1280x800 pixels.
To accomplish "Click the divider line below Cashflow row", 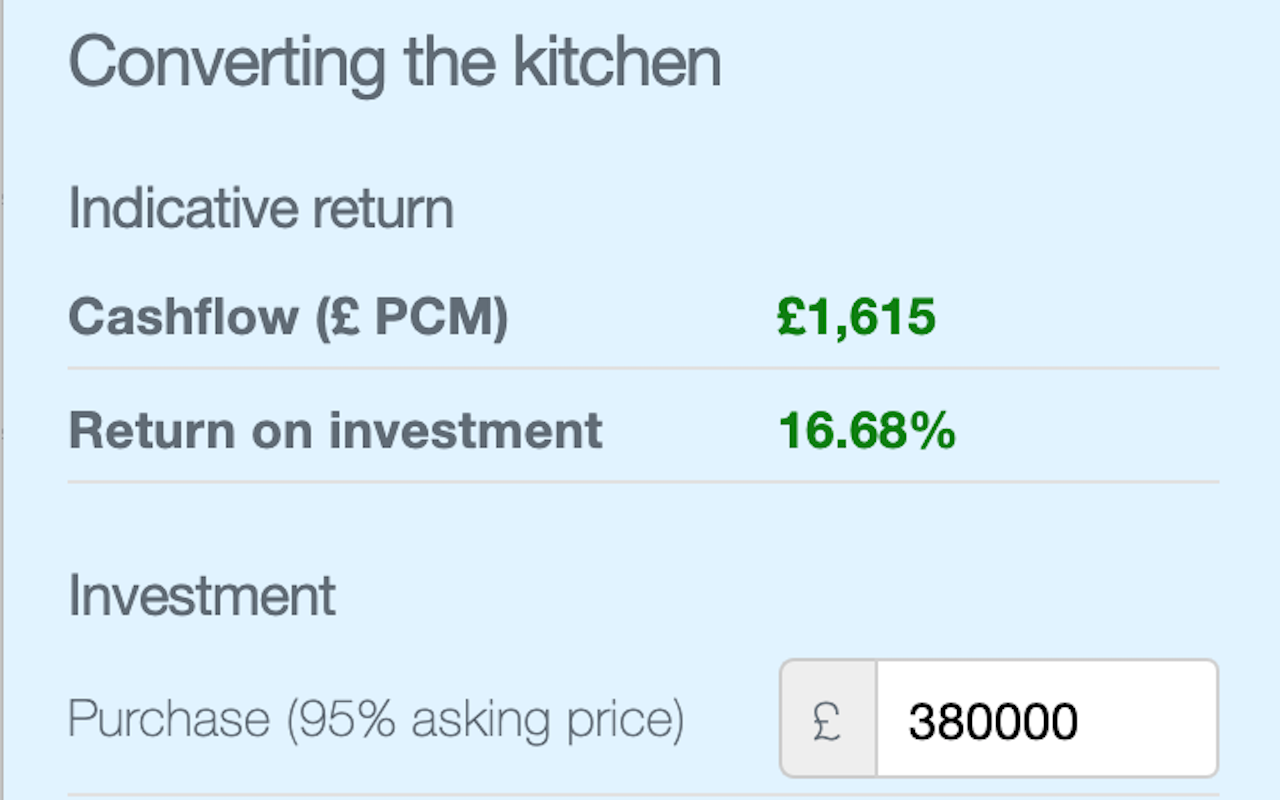I will tap(643, 368).
